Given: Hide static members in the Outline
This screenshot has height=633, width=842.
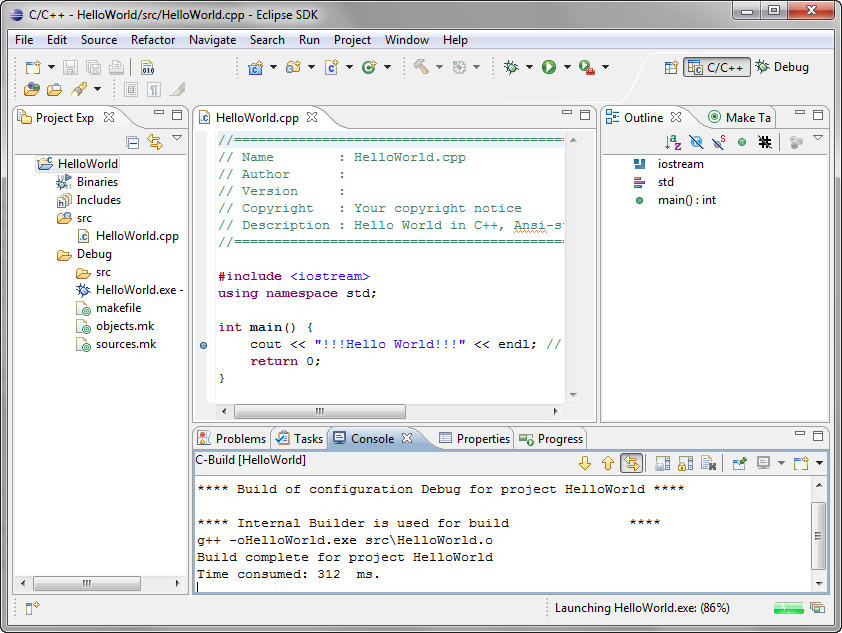Looking at the screenshot, I should (717, 141).
